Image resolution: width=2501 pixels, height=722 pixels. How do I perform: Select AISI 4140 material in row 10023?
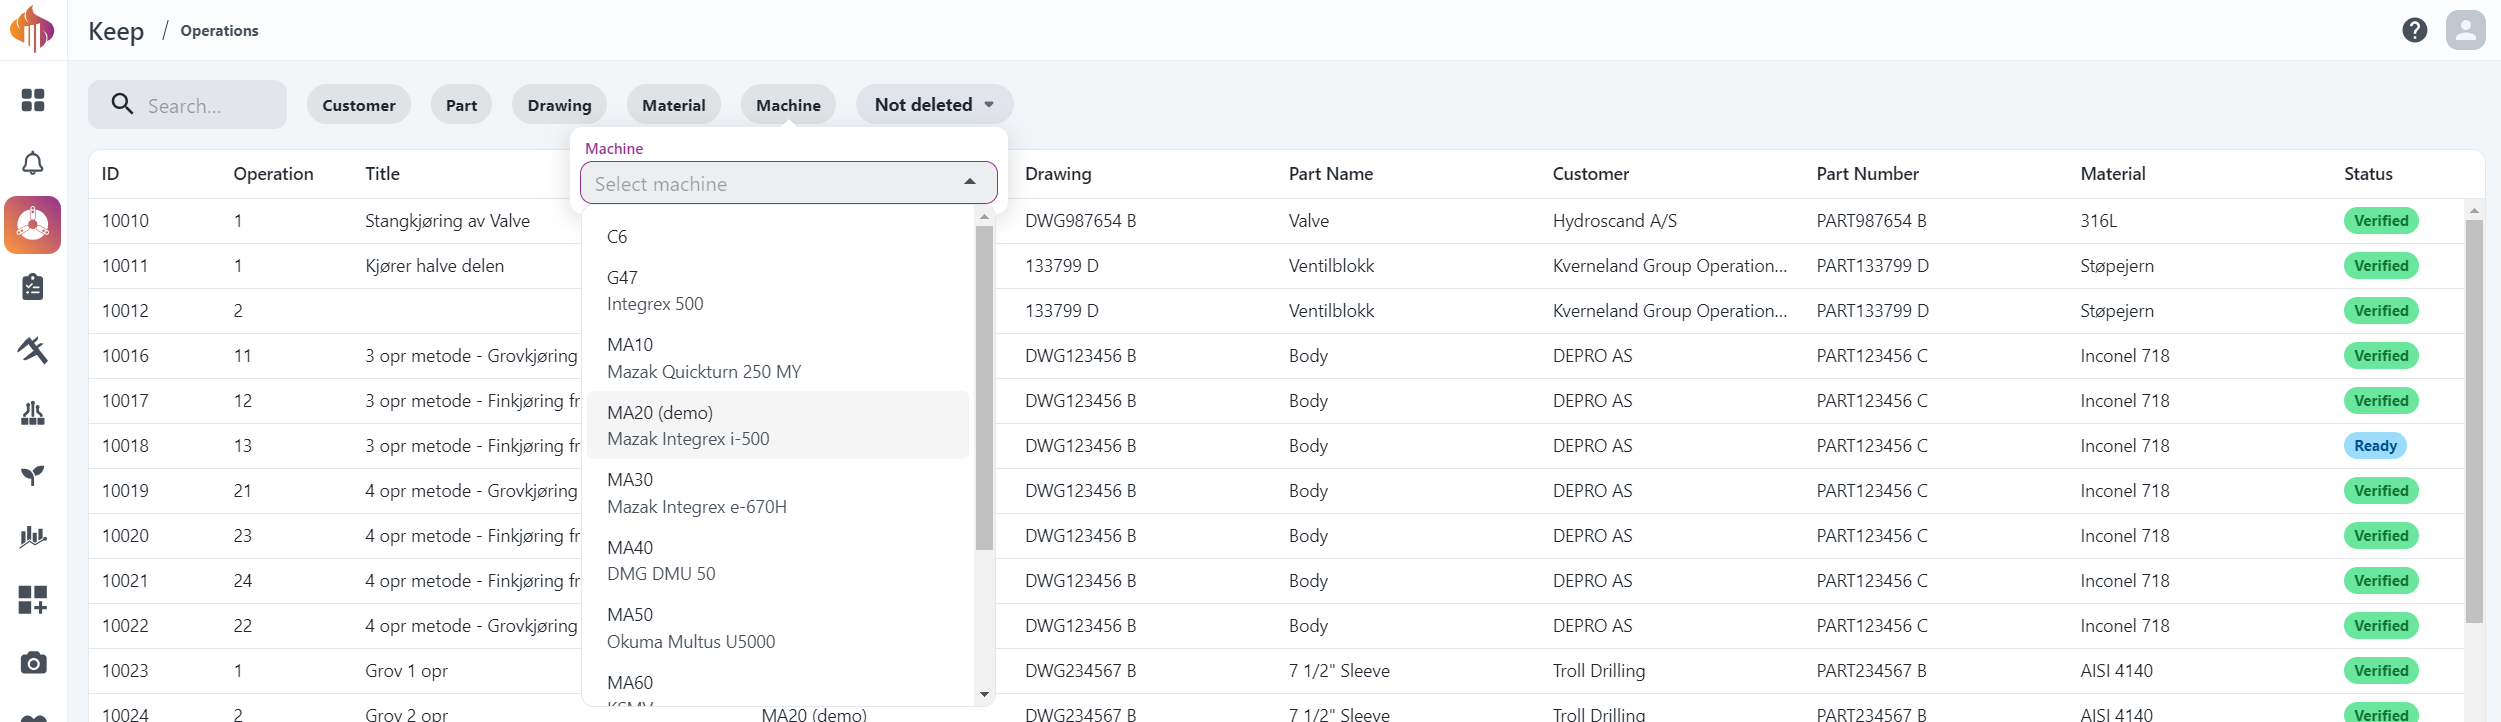[2116, 671]
